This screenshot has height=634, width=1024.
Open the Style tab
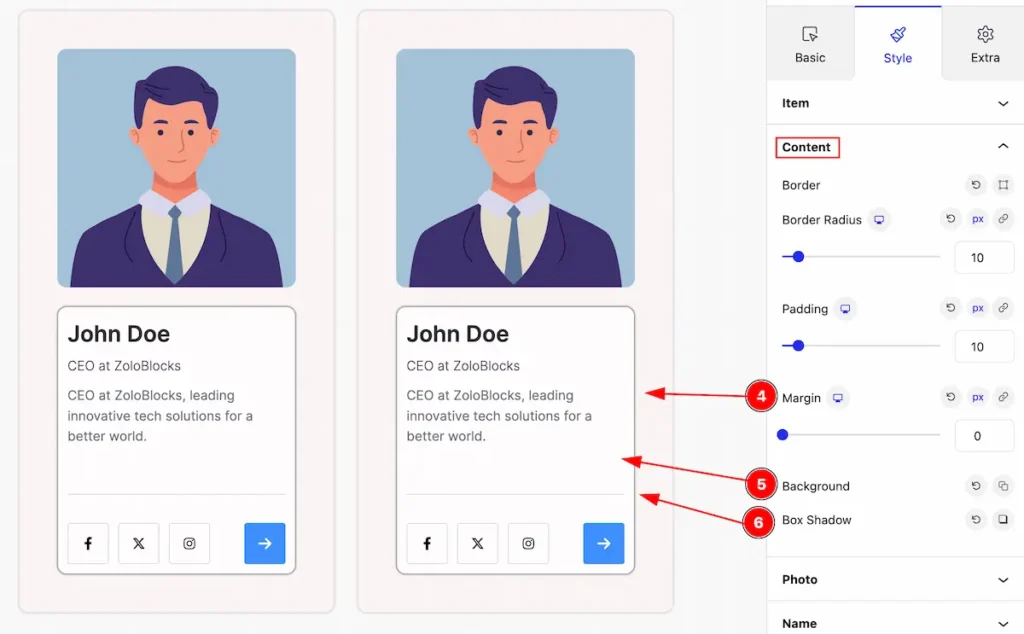click(897, 44)
